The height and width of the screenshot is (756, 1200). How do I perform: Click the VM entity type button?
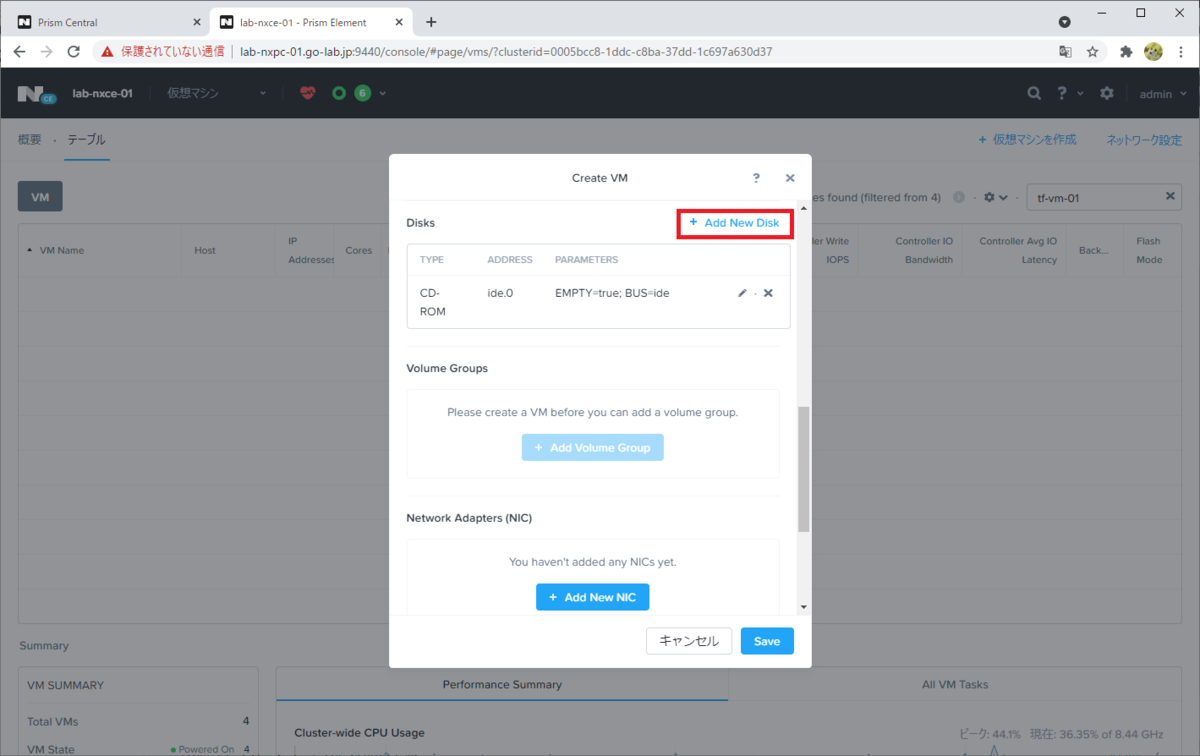click(40, 197)
